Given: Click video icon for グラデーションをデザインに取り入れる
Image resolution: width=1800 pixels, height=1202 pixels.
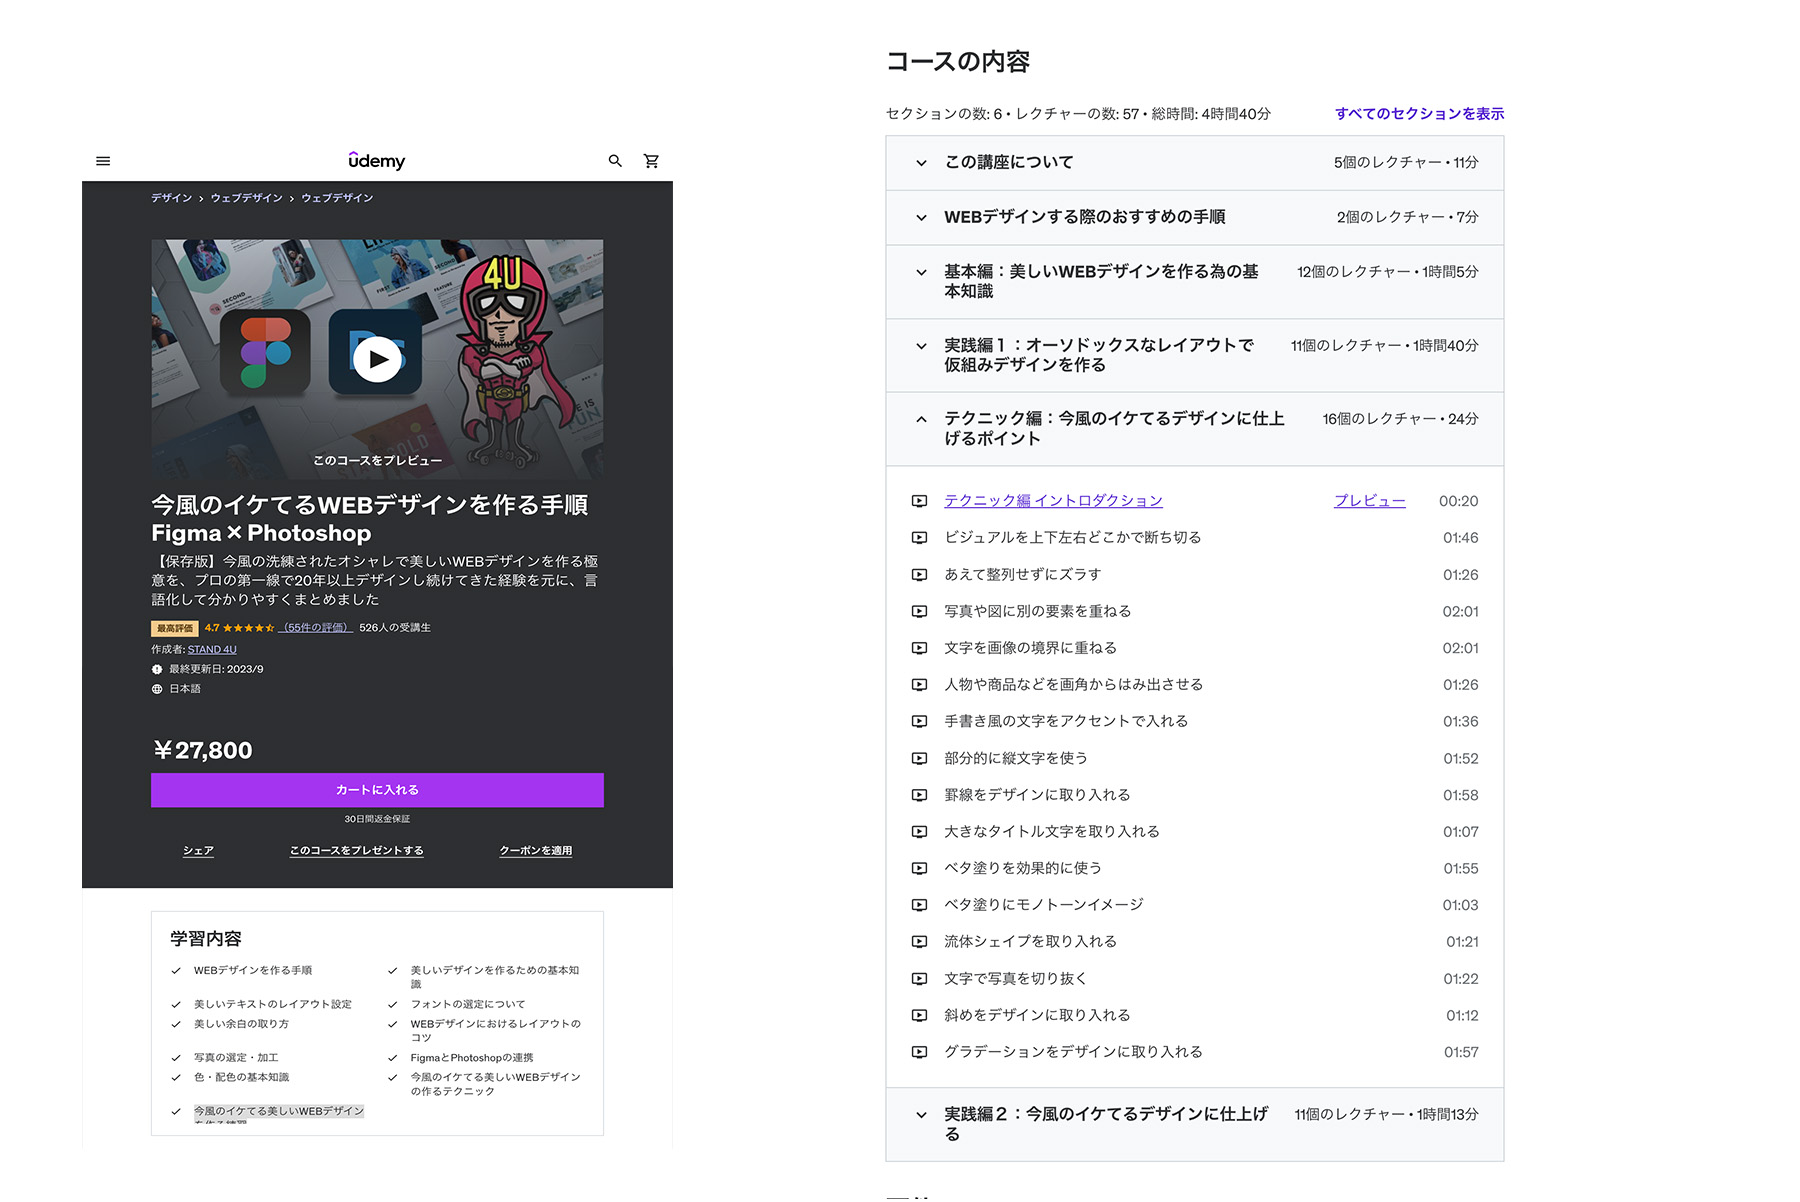Looking at the screenshot, I should tap(919, 1052).
